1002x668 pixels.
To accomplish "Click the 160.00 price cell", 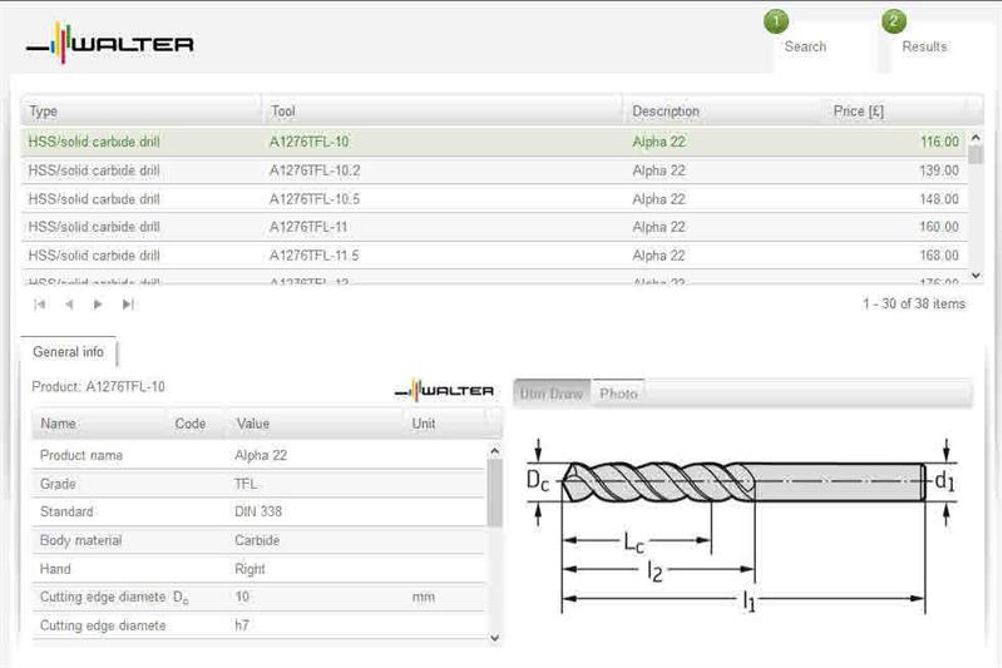I will (x=939, y=227).
